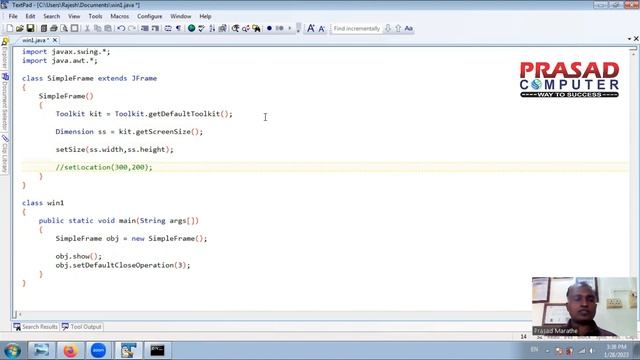Click the Sort toolbar icon
The height and width of the screenshot is (360, 640).
pyautogui.click(x=212, y=29)
